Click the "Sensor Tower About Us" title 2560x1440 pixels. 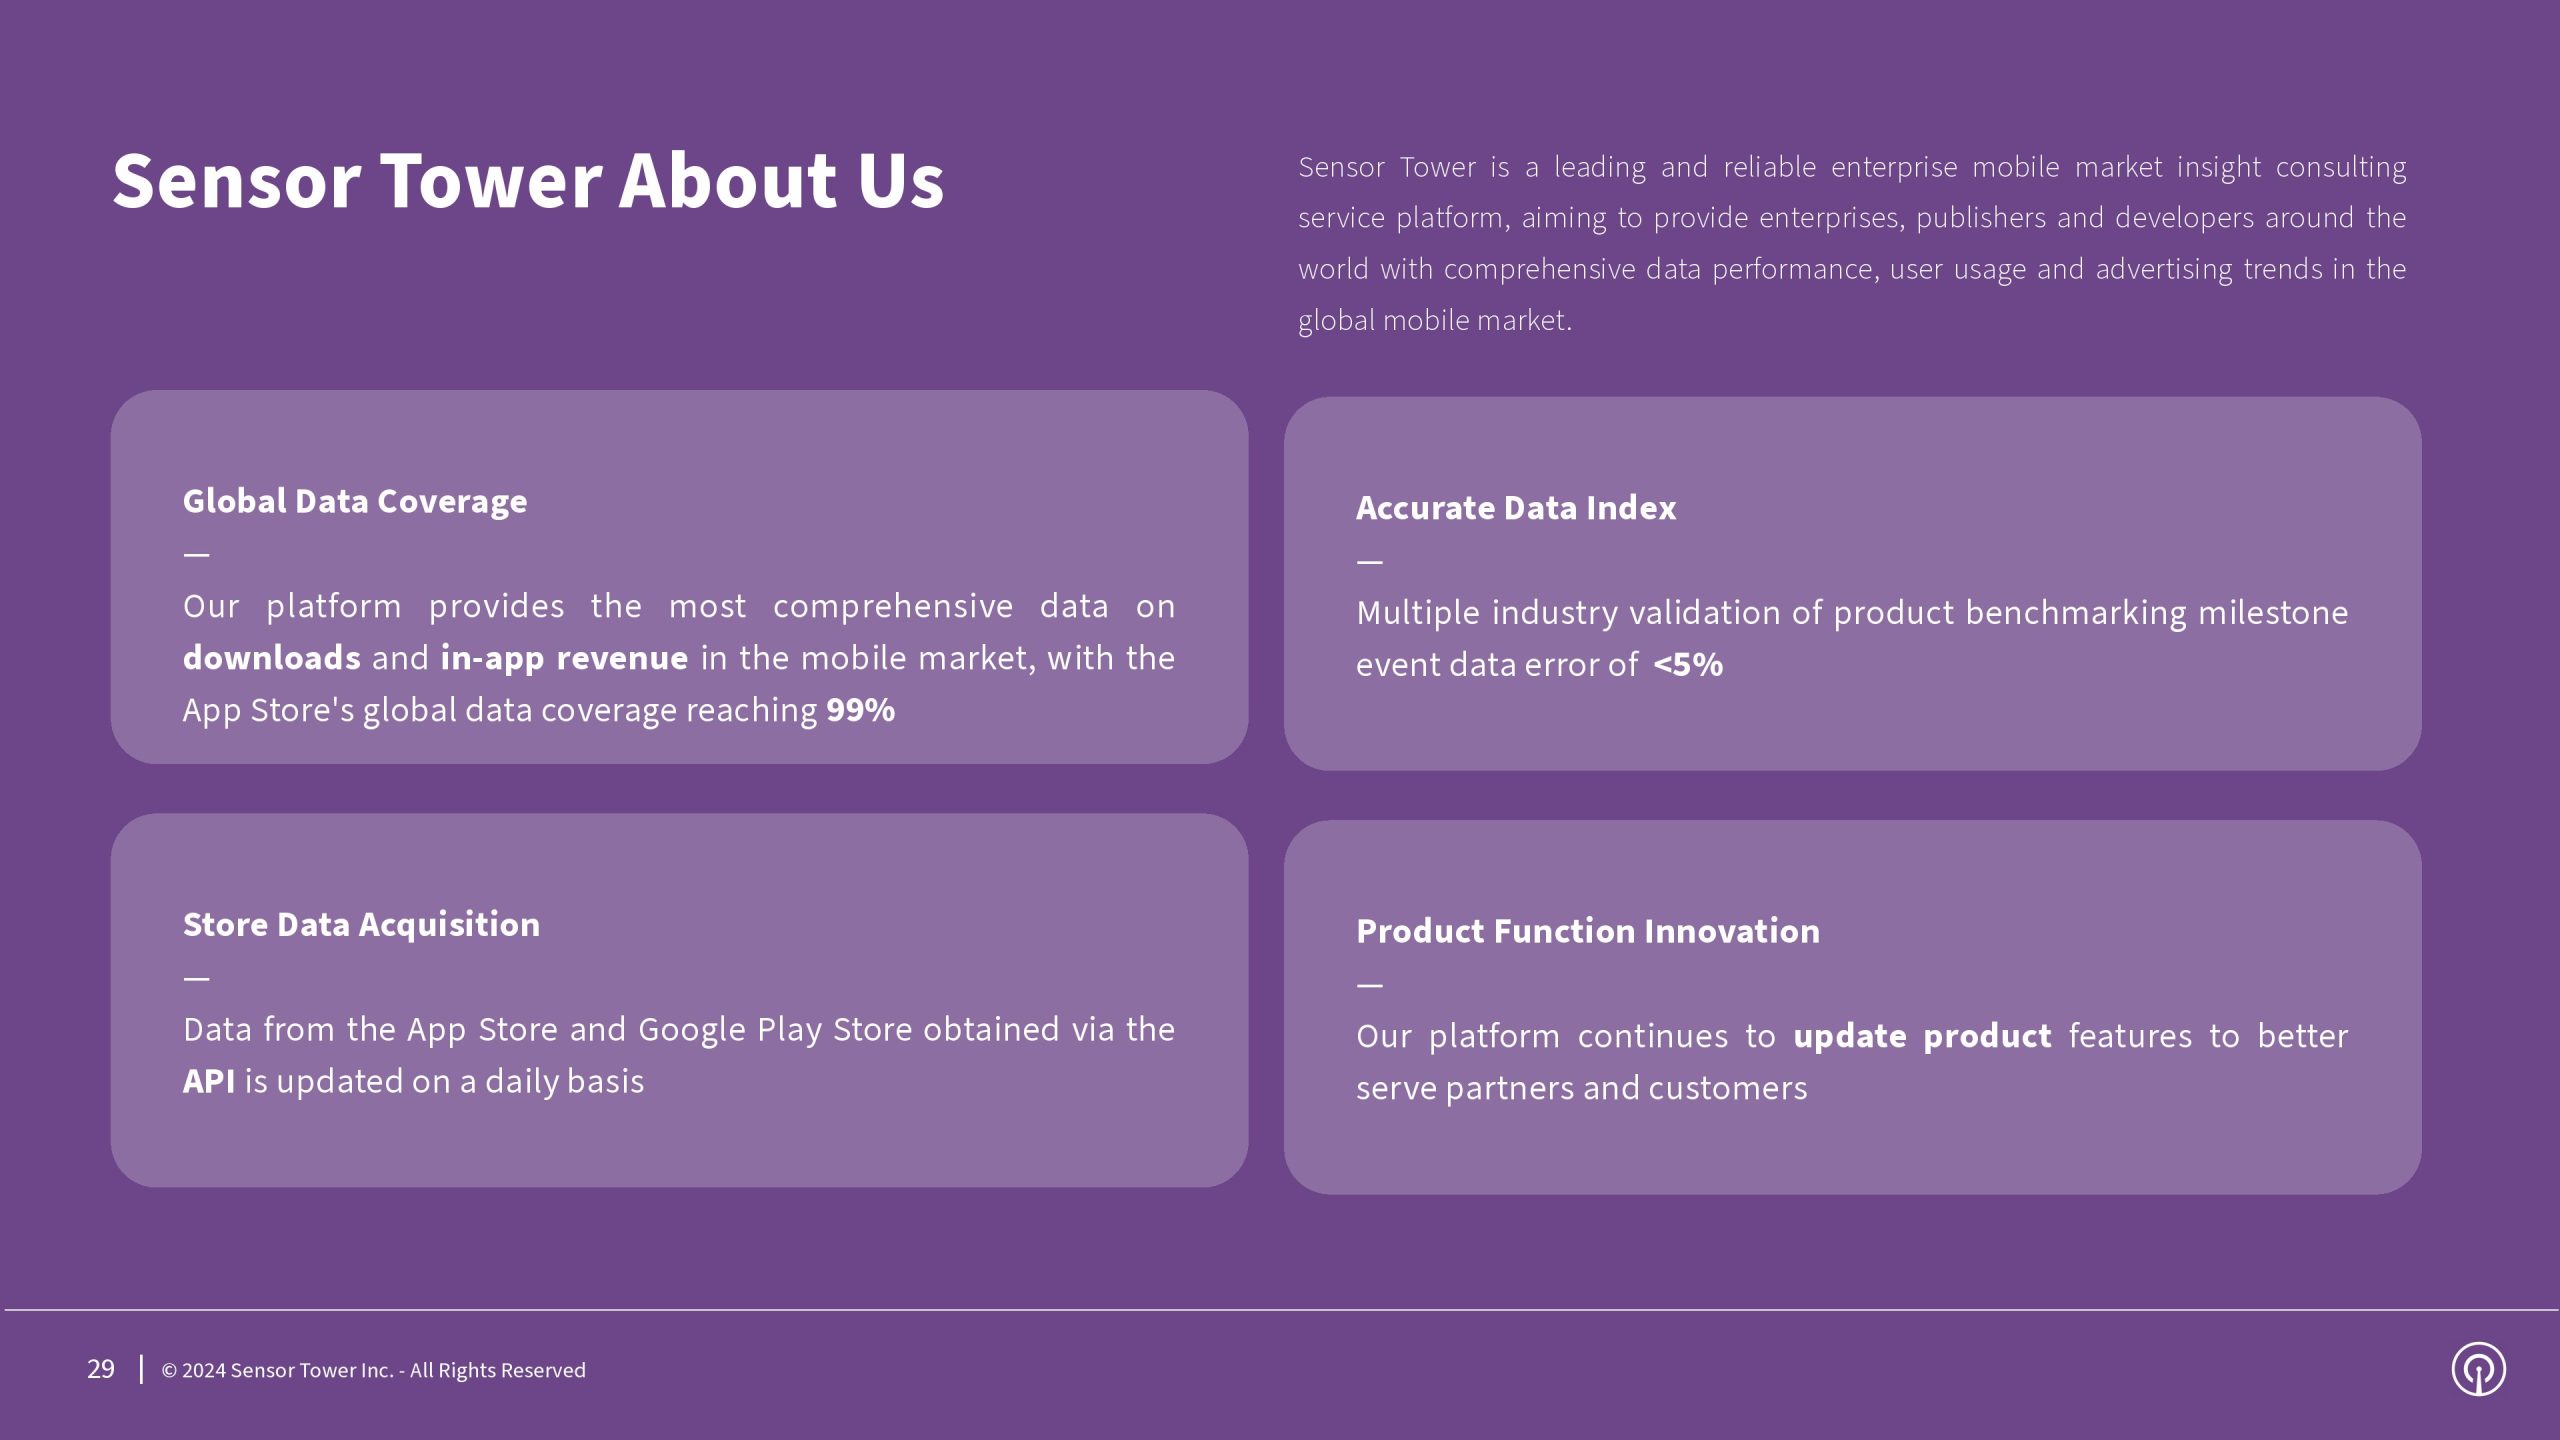[x=528, y=180]
